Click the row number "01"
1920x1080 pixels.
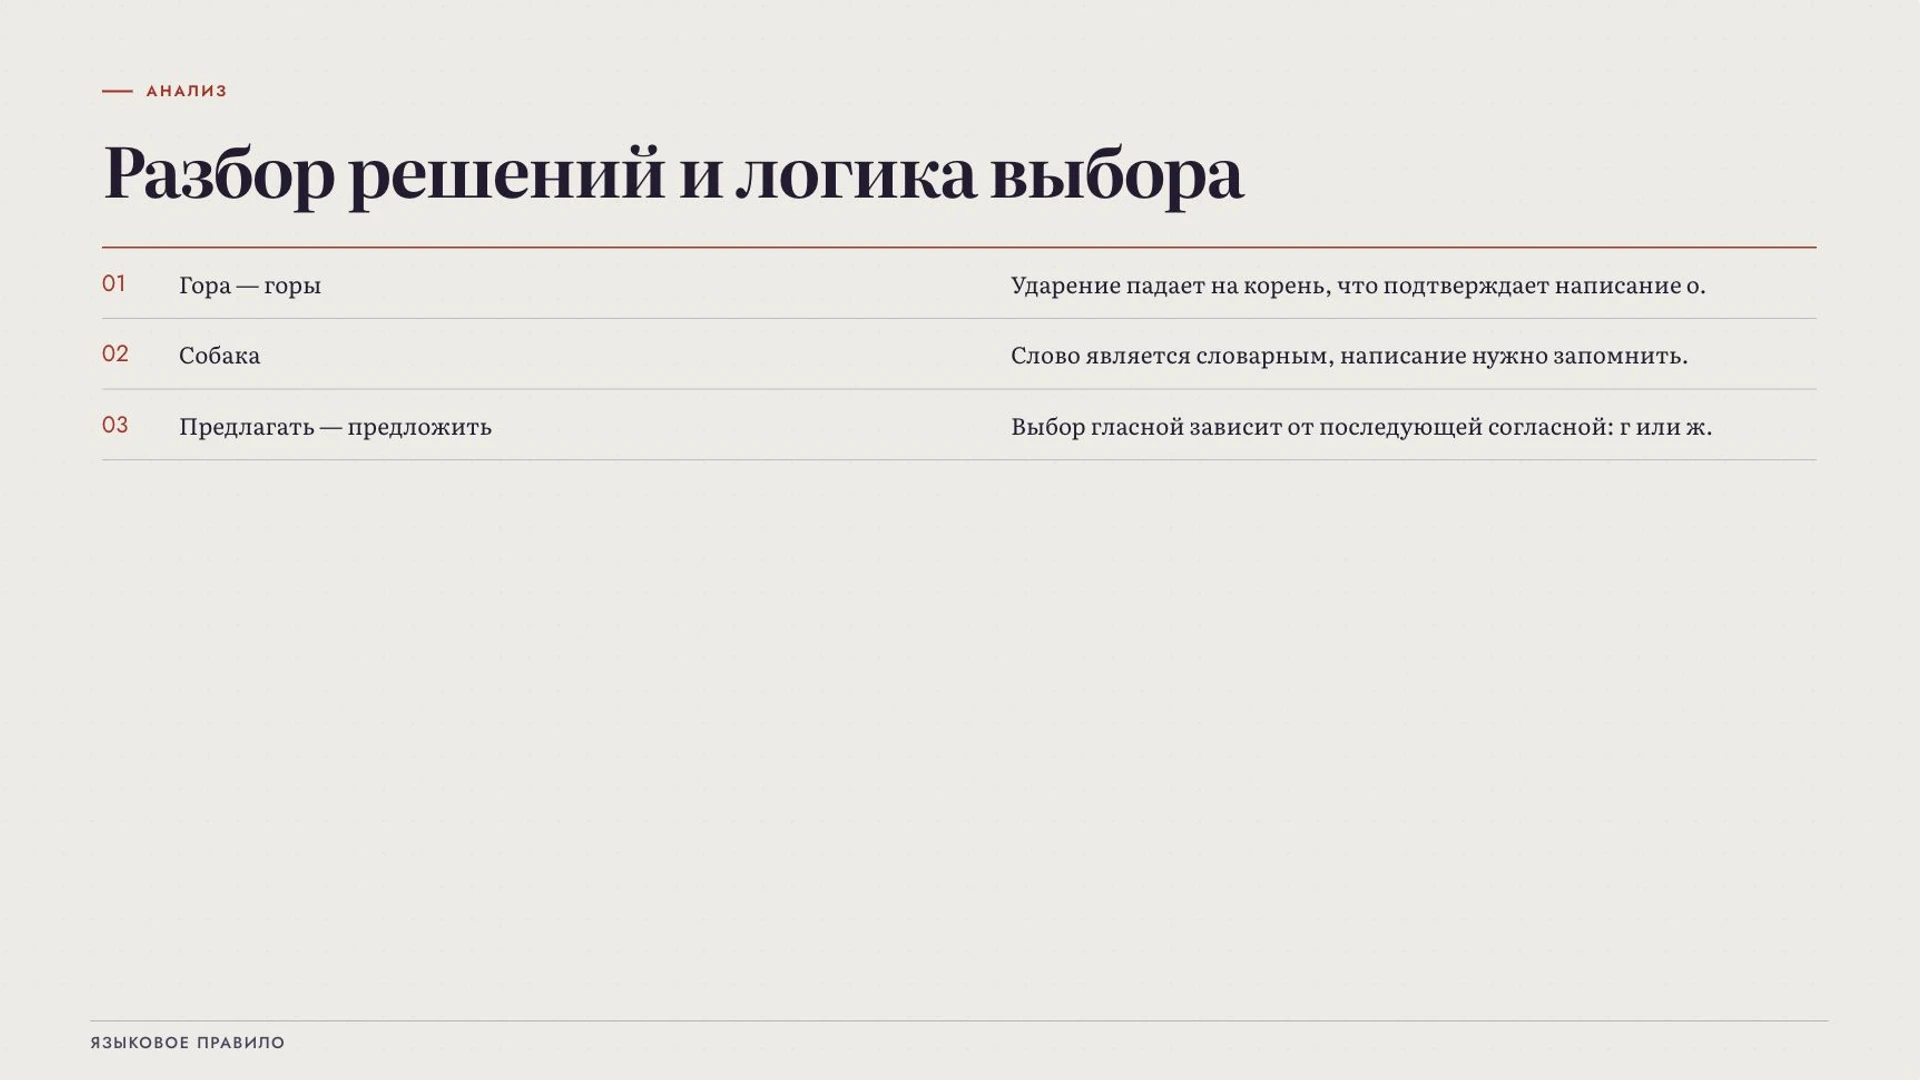point(114,284)
